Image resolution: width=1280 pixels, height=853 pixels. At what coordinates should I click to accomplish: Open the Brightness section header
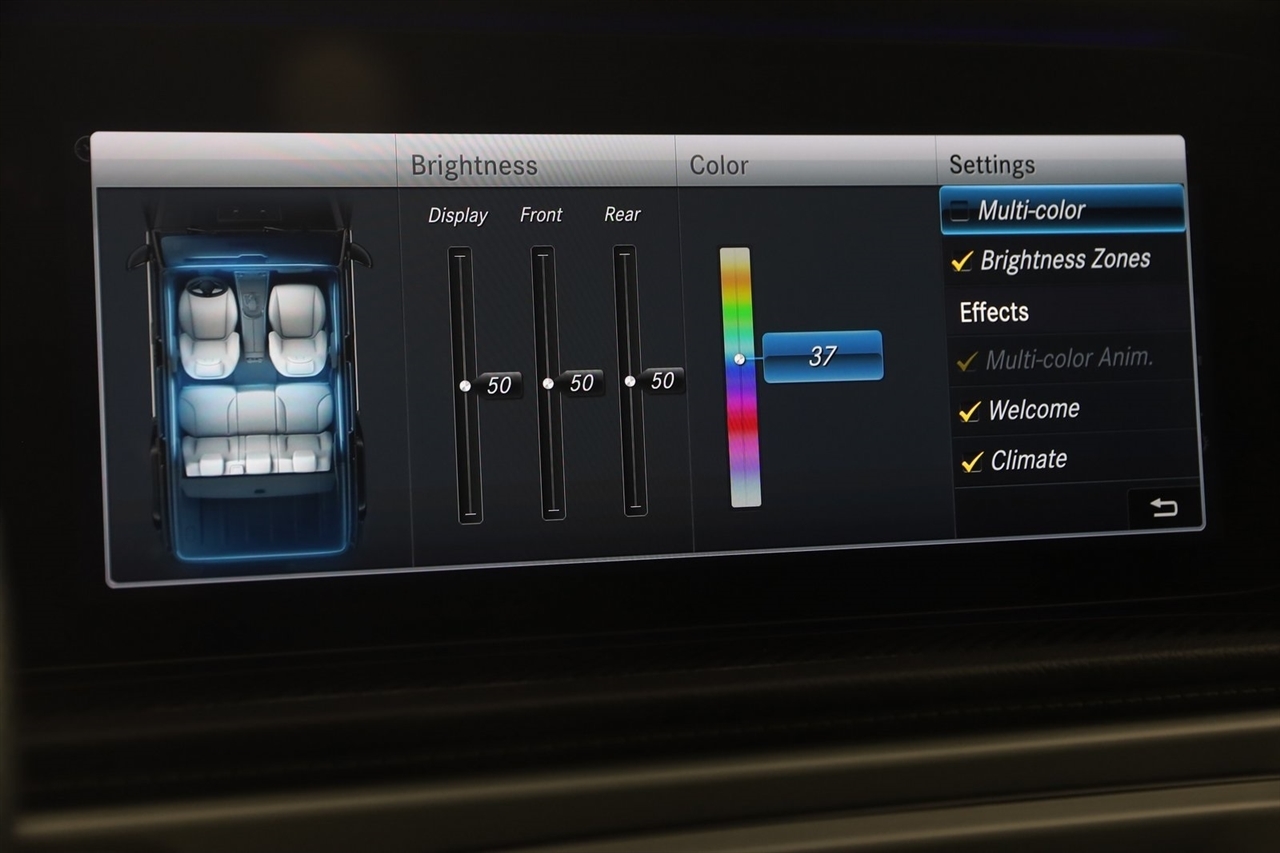coord(474,166)
